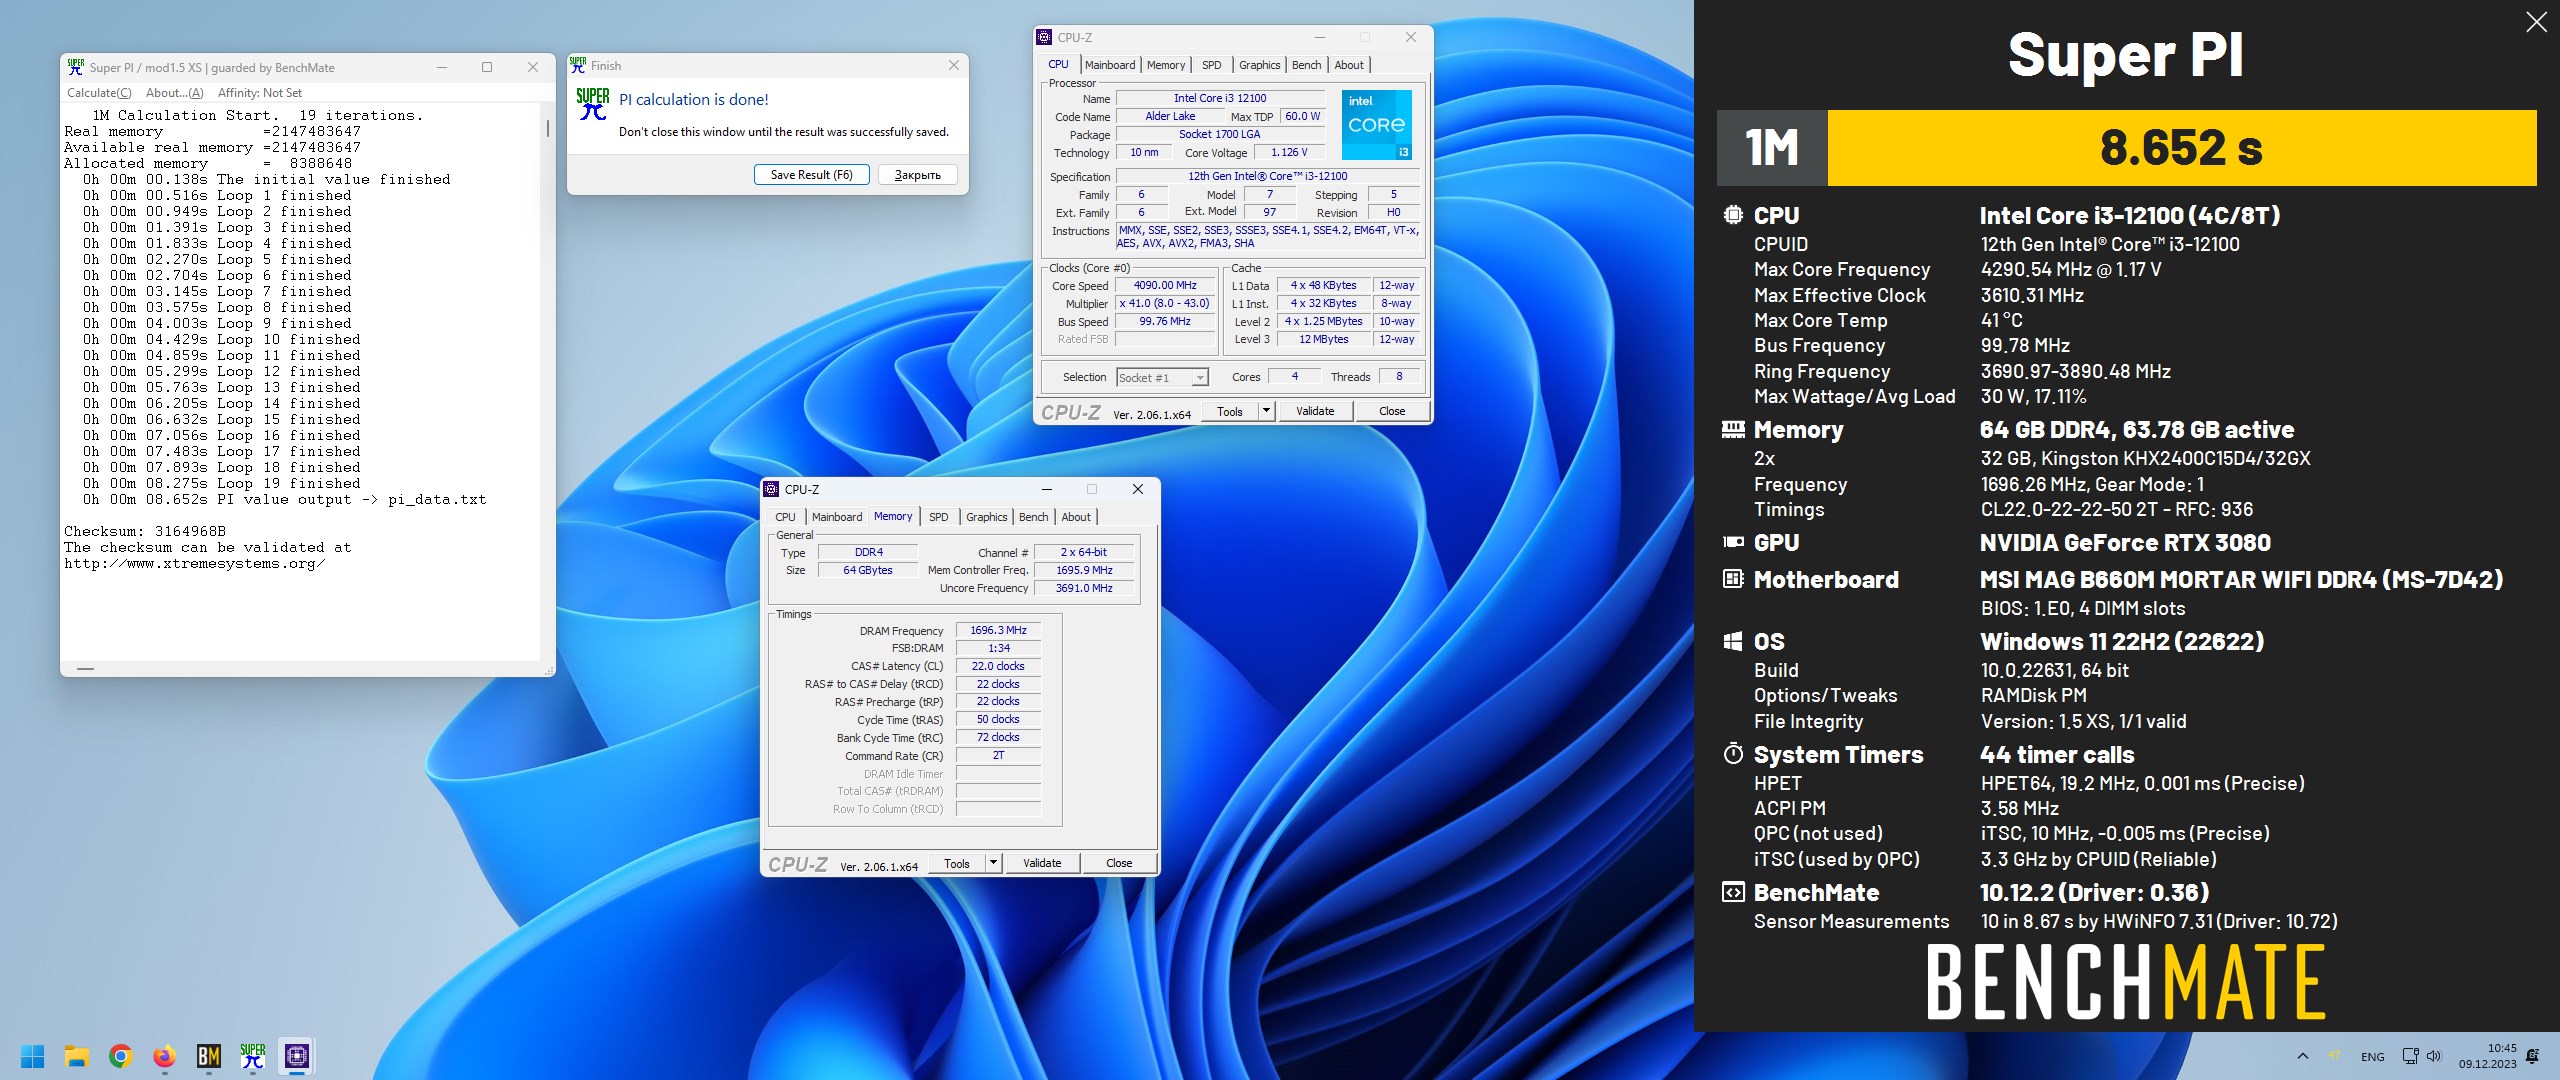Switch to Mainboard tab in top CPU-Z
The image size is (2560, 1080).
pyautogui.click(x=1110, y=65)
